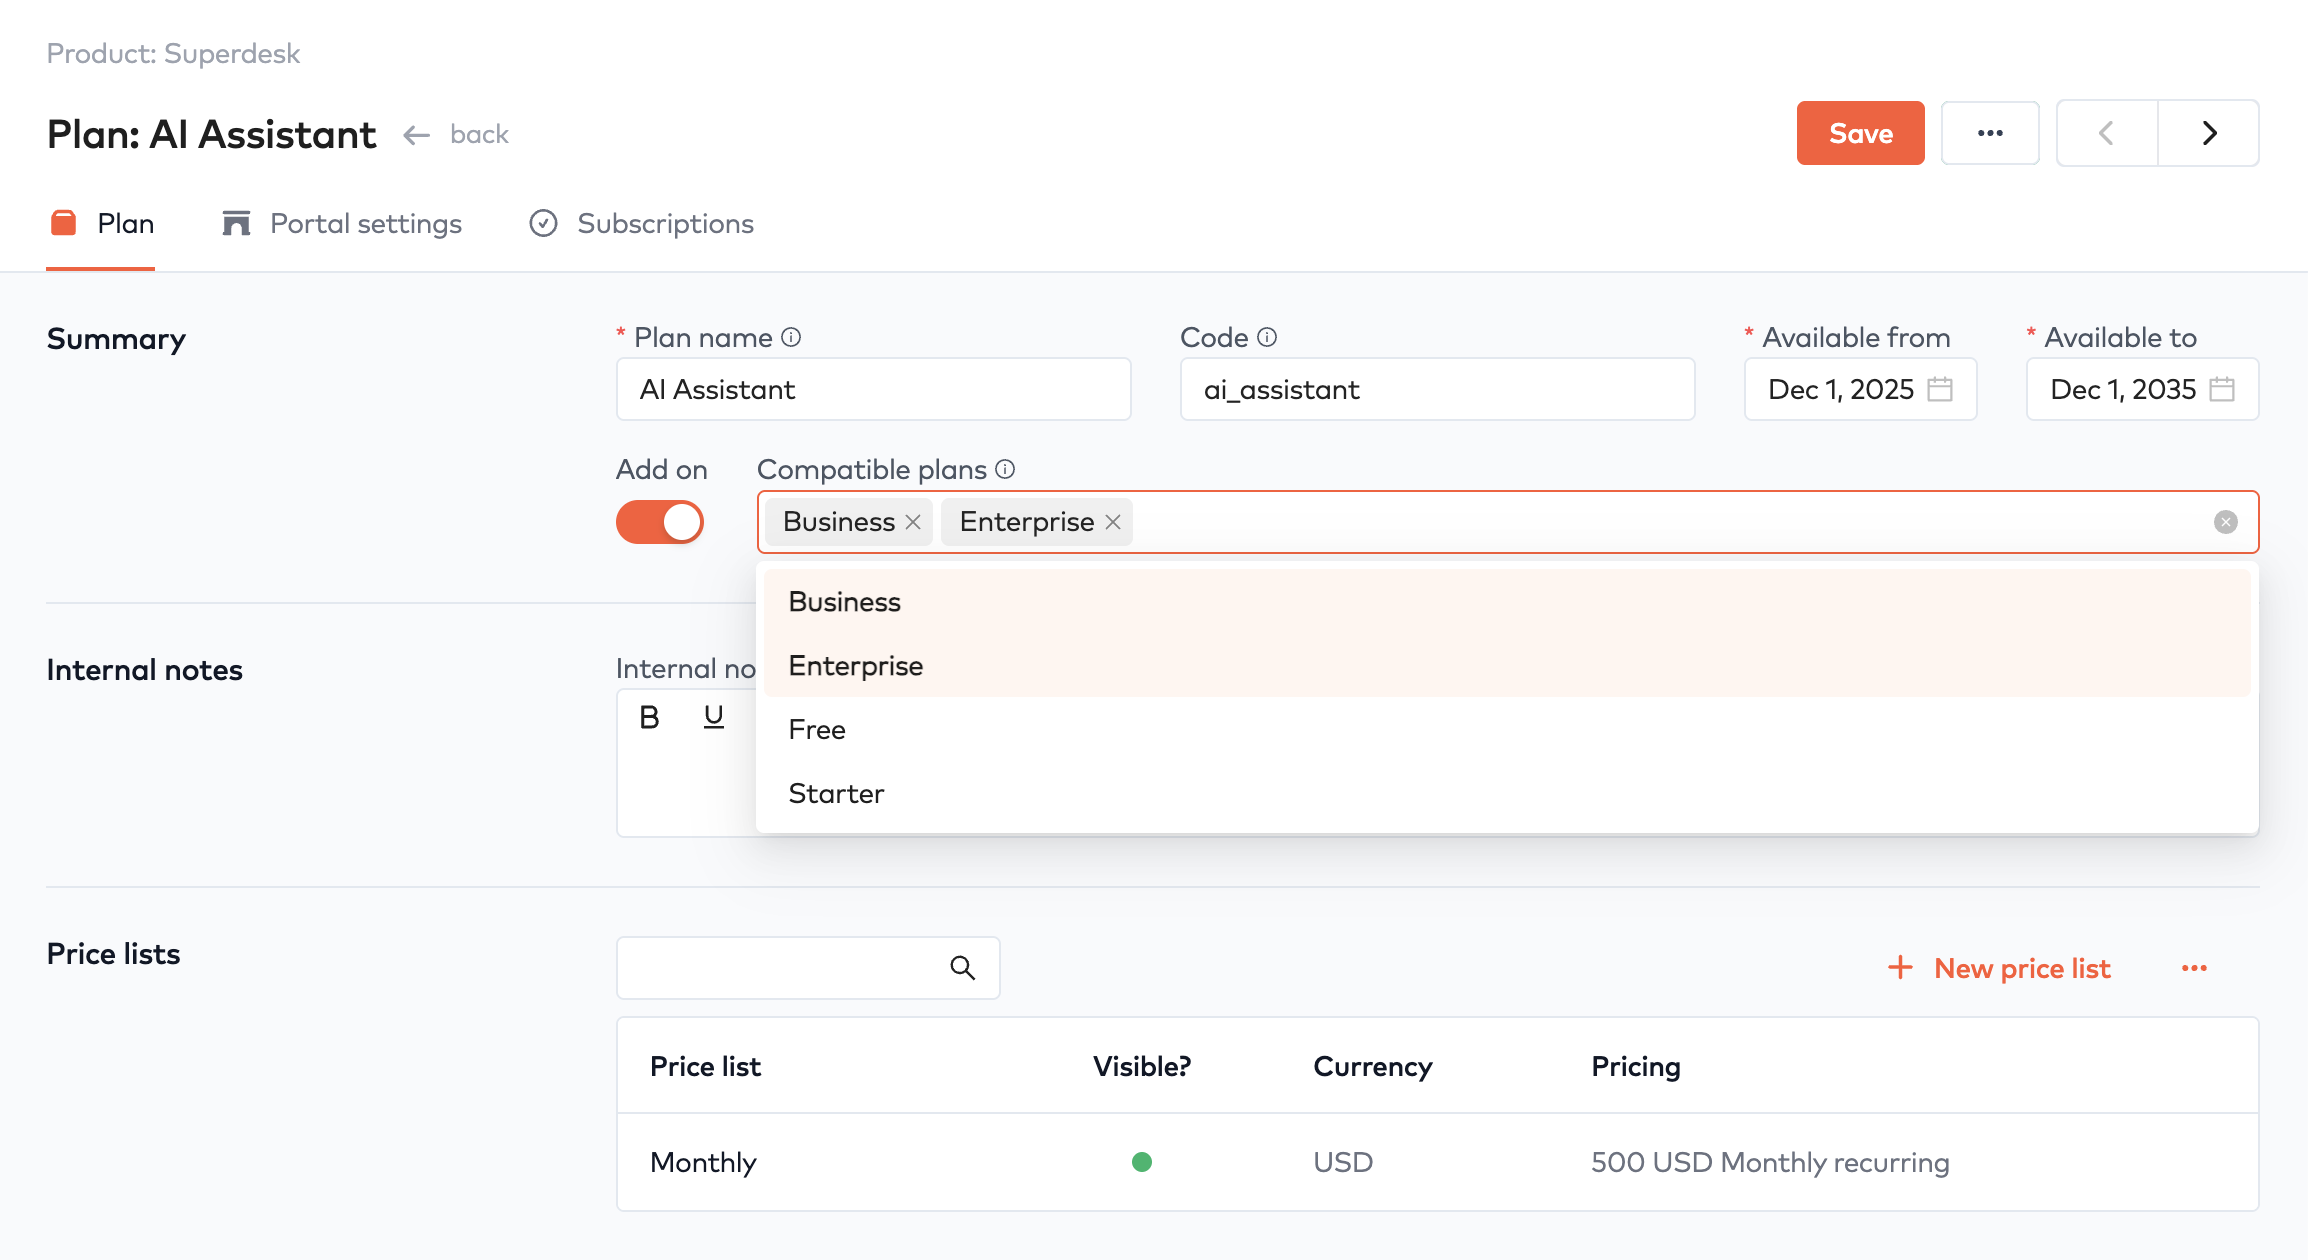The image size is (2308, 1260).
Task: Click the price list search magnifier icon
Action: click(x=962, y=967)
